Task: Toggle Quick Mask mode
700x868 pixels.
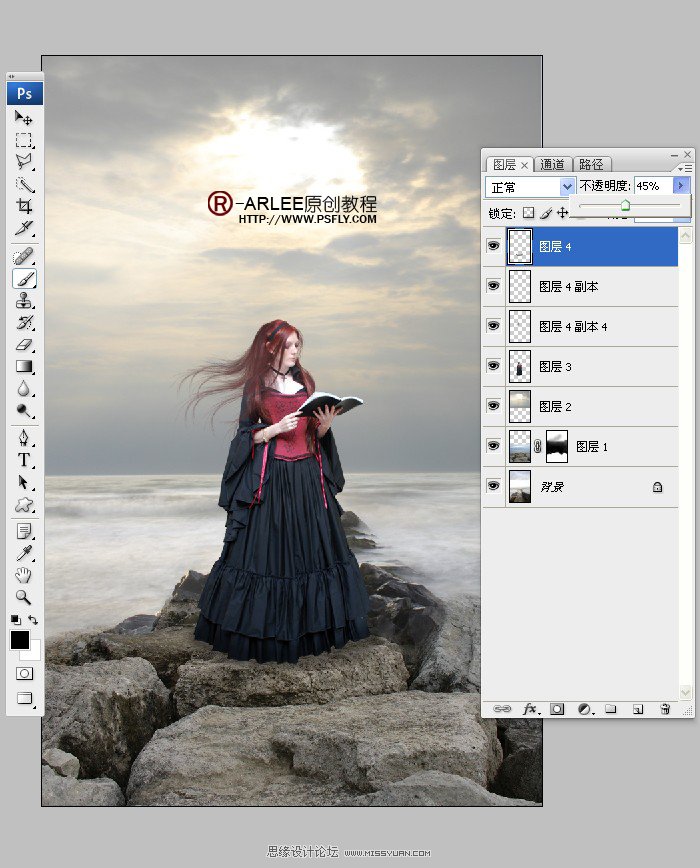Action: pyautogui.click(x=24, y=674)
